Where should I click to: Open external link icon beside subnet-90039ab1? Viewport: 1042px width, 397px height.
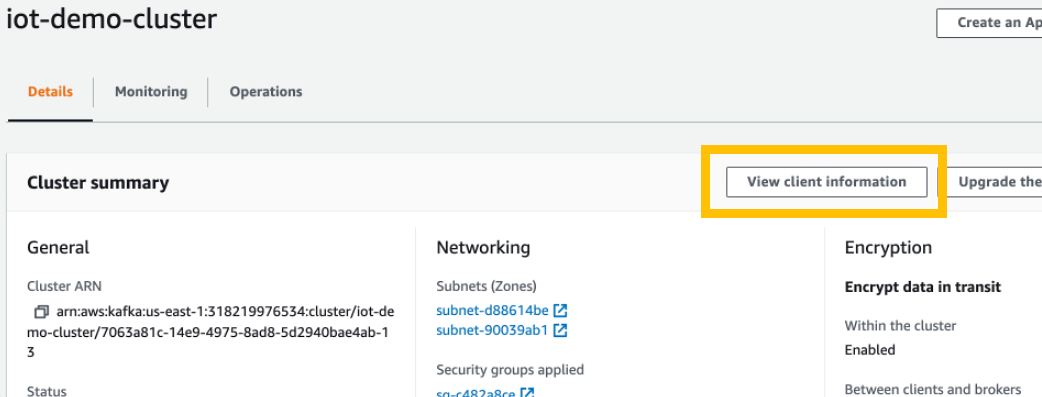tap(560, 330)
